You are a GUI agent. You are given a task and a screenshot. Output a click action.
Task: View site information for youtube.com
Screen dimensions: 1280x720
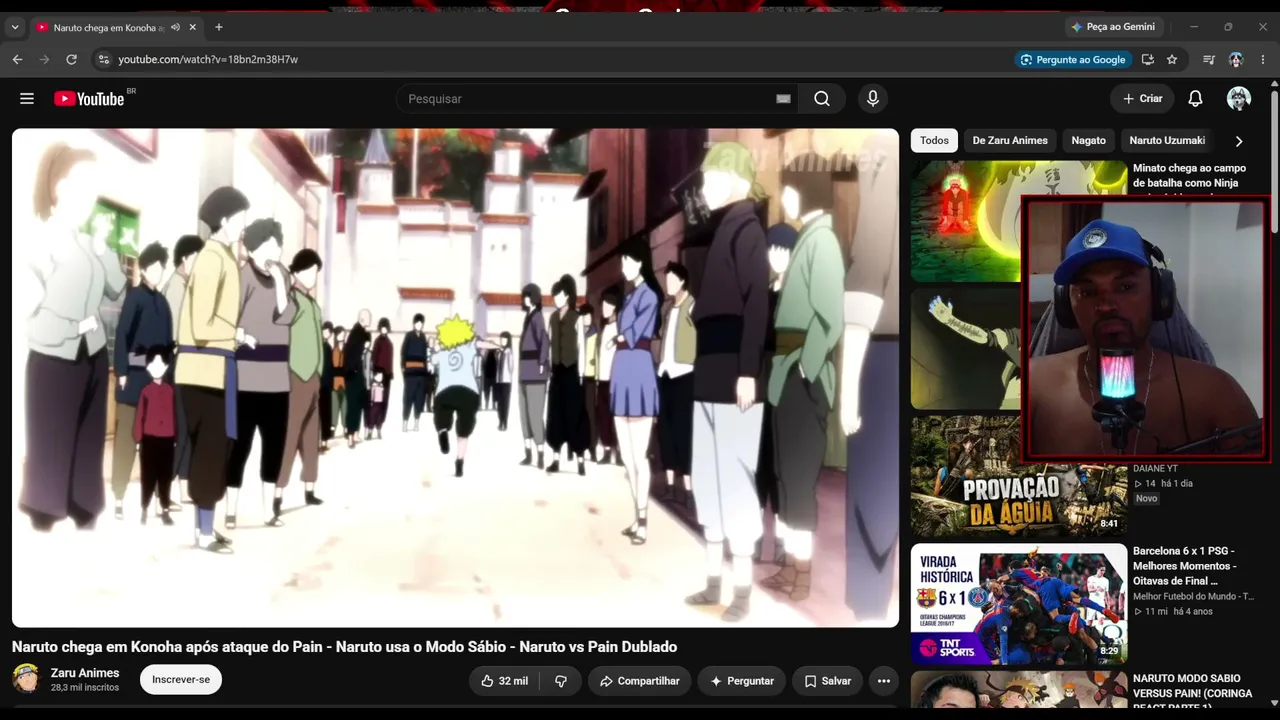[103, 60]
